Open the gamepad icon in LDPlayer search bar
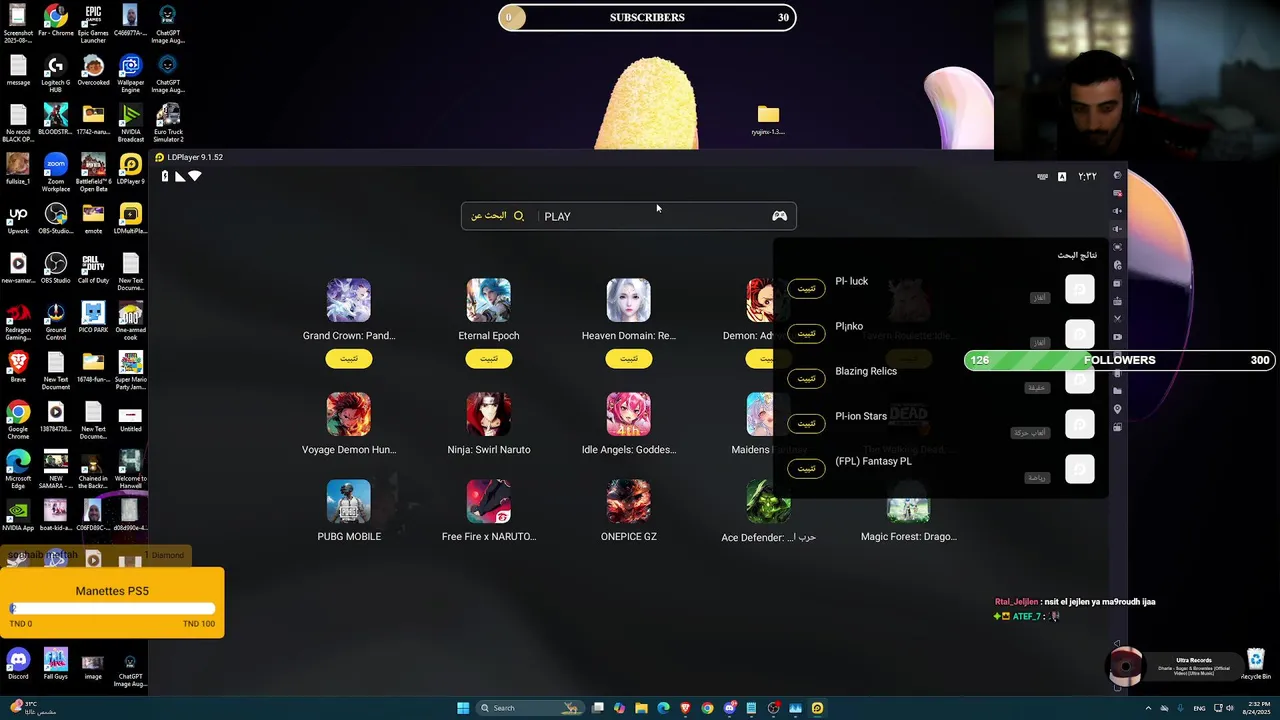Image resolution: width=1280 pixels, height=720 pixels. click(780, 216)
